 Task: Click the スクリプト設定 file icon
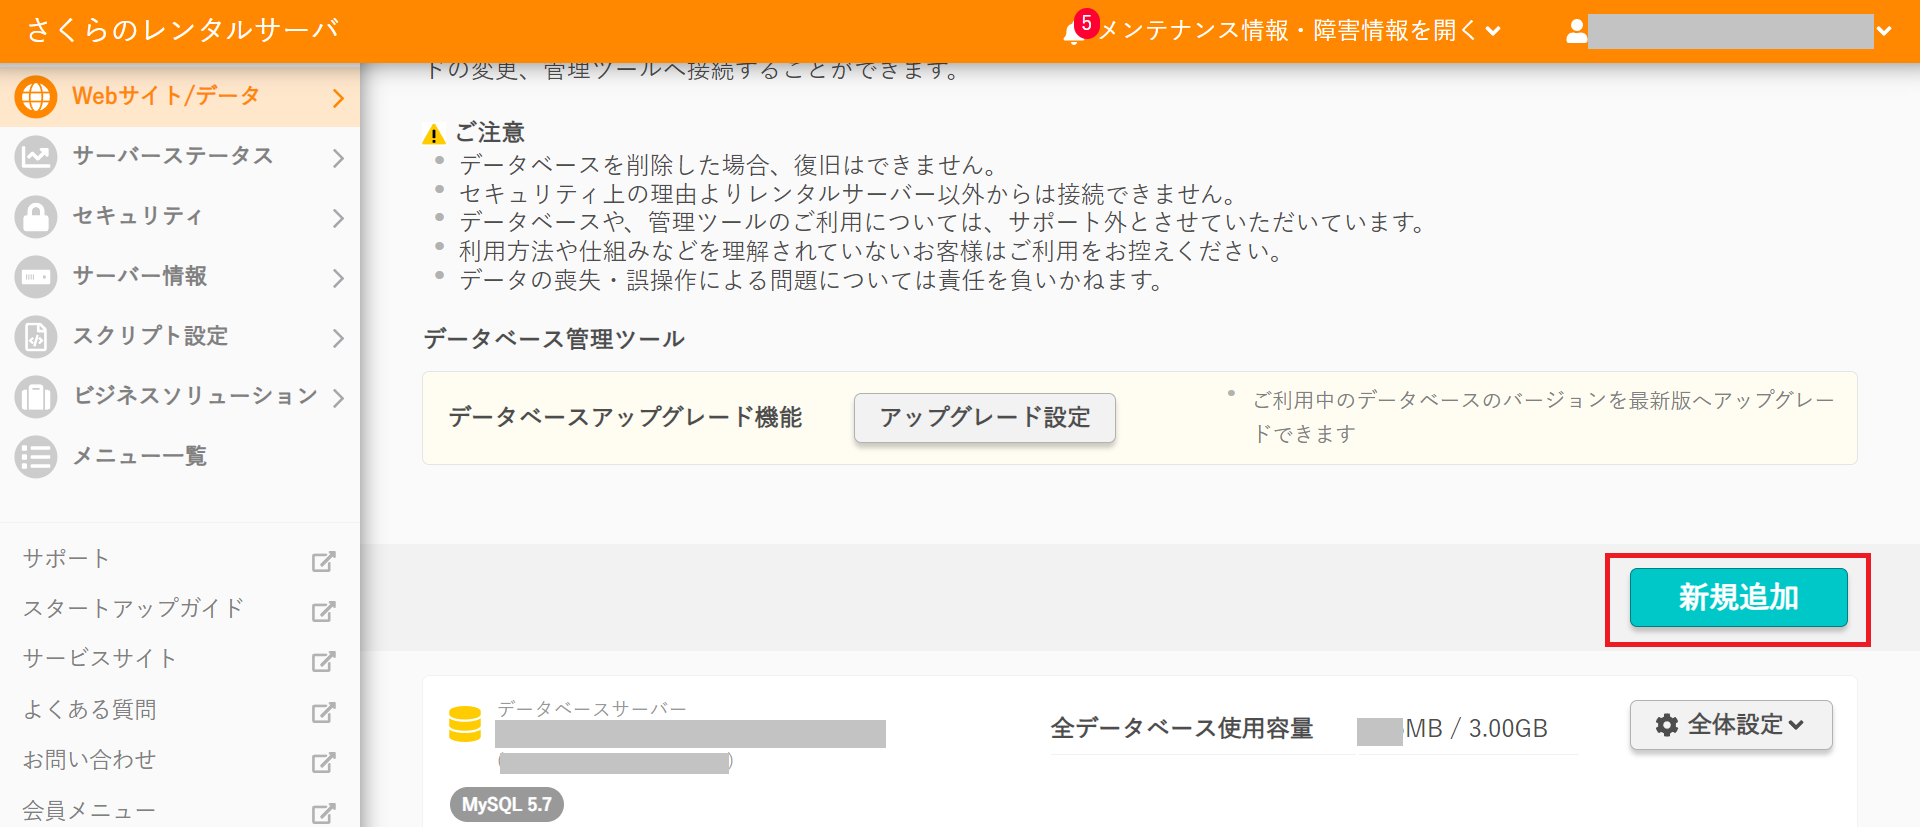coord(36,337)
